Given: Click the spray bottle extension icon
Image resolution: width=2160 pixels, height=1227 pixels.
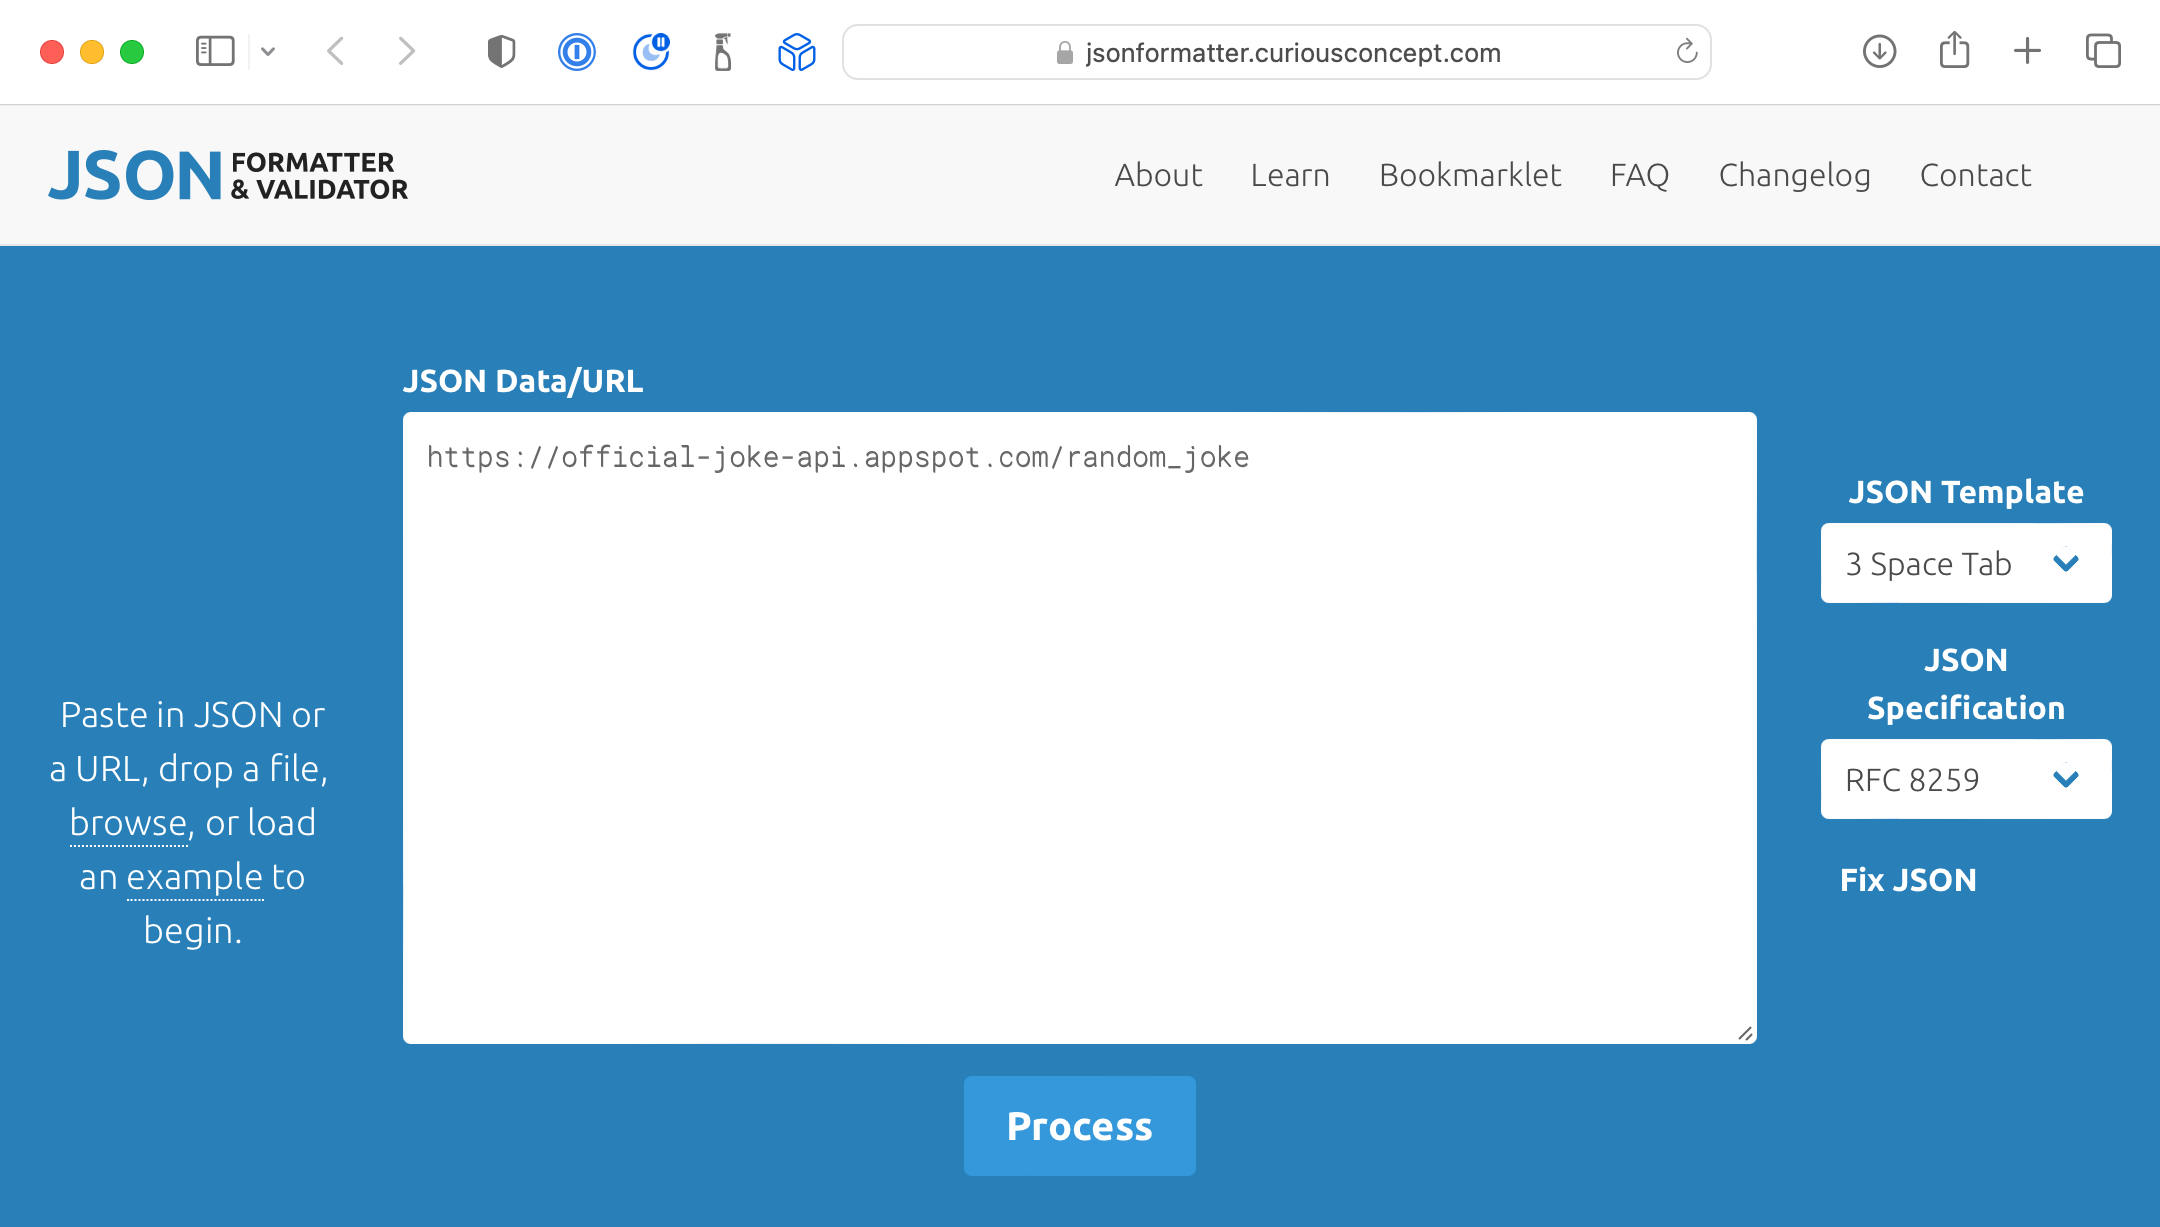Looking at the screenshot, I should click(723, 51).
